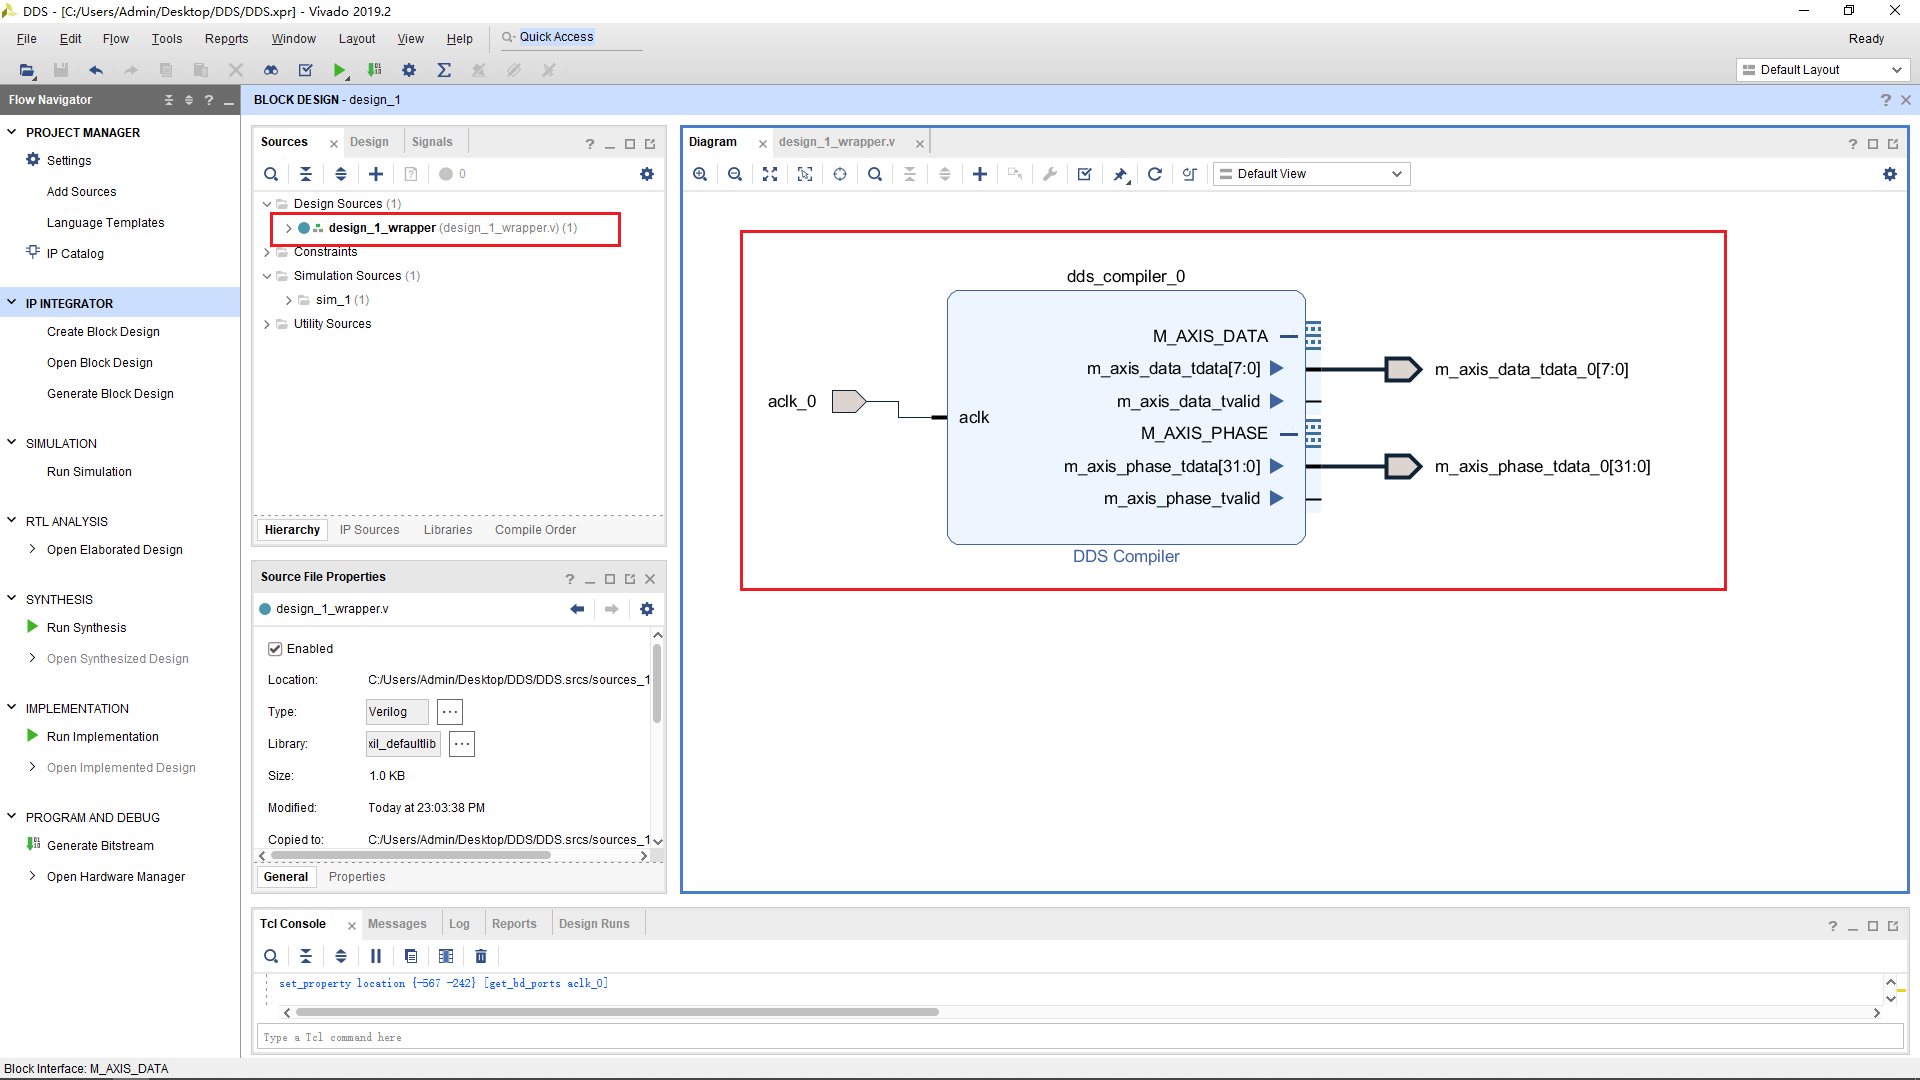Click Generate Block Design link
This screenshot has width=1920, height=1080.
[x=110, y=394]
